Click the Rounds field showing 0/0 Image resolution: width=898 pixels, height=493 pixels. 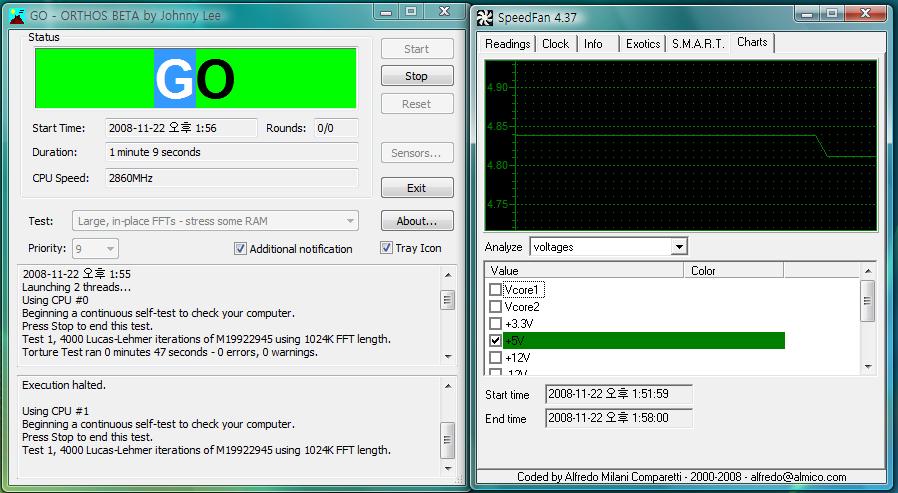(336, 128)
